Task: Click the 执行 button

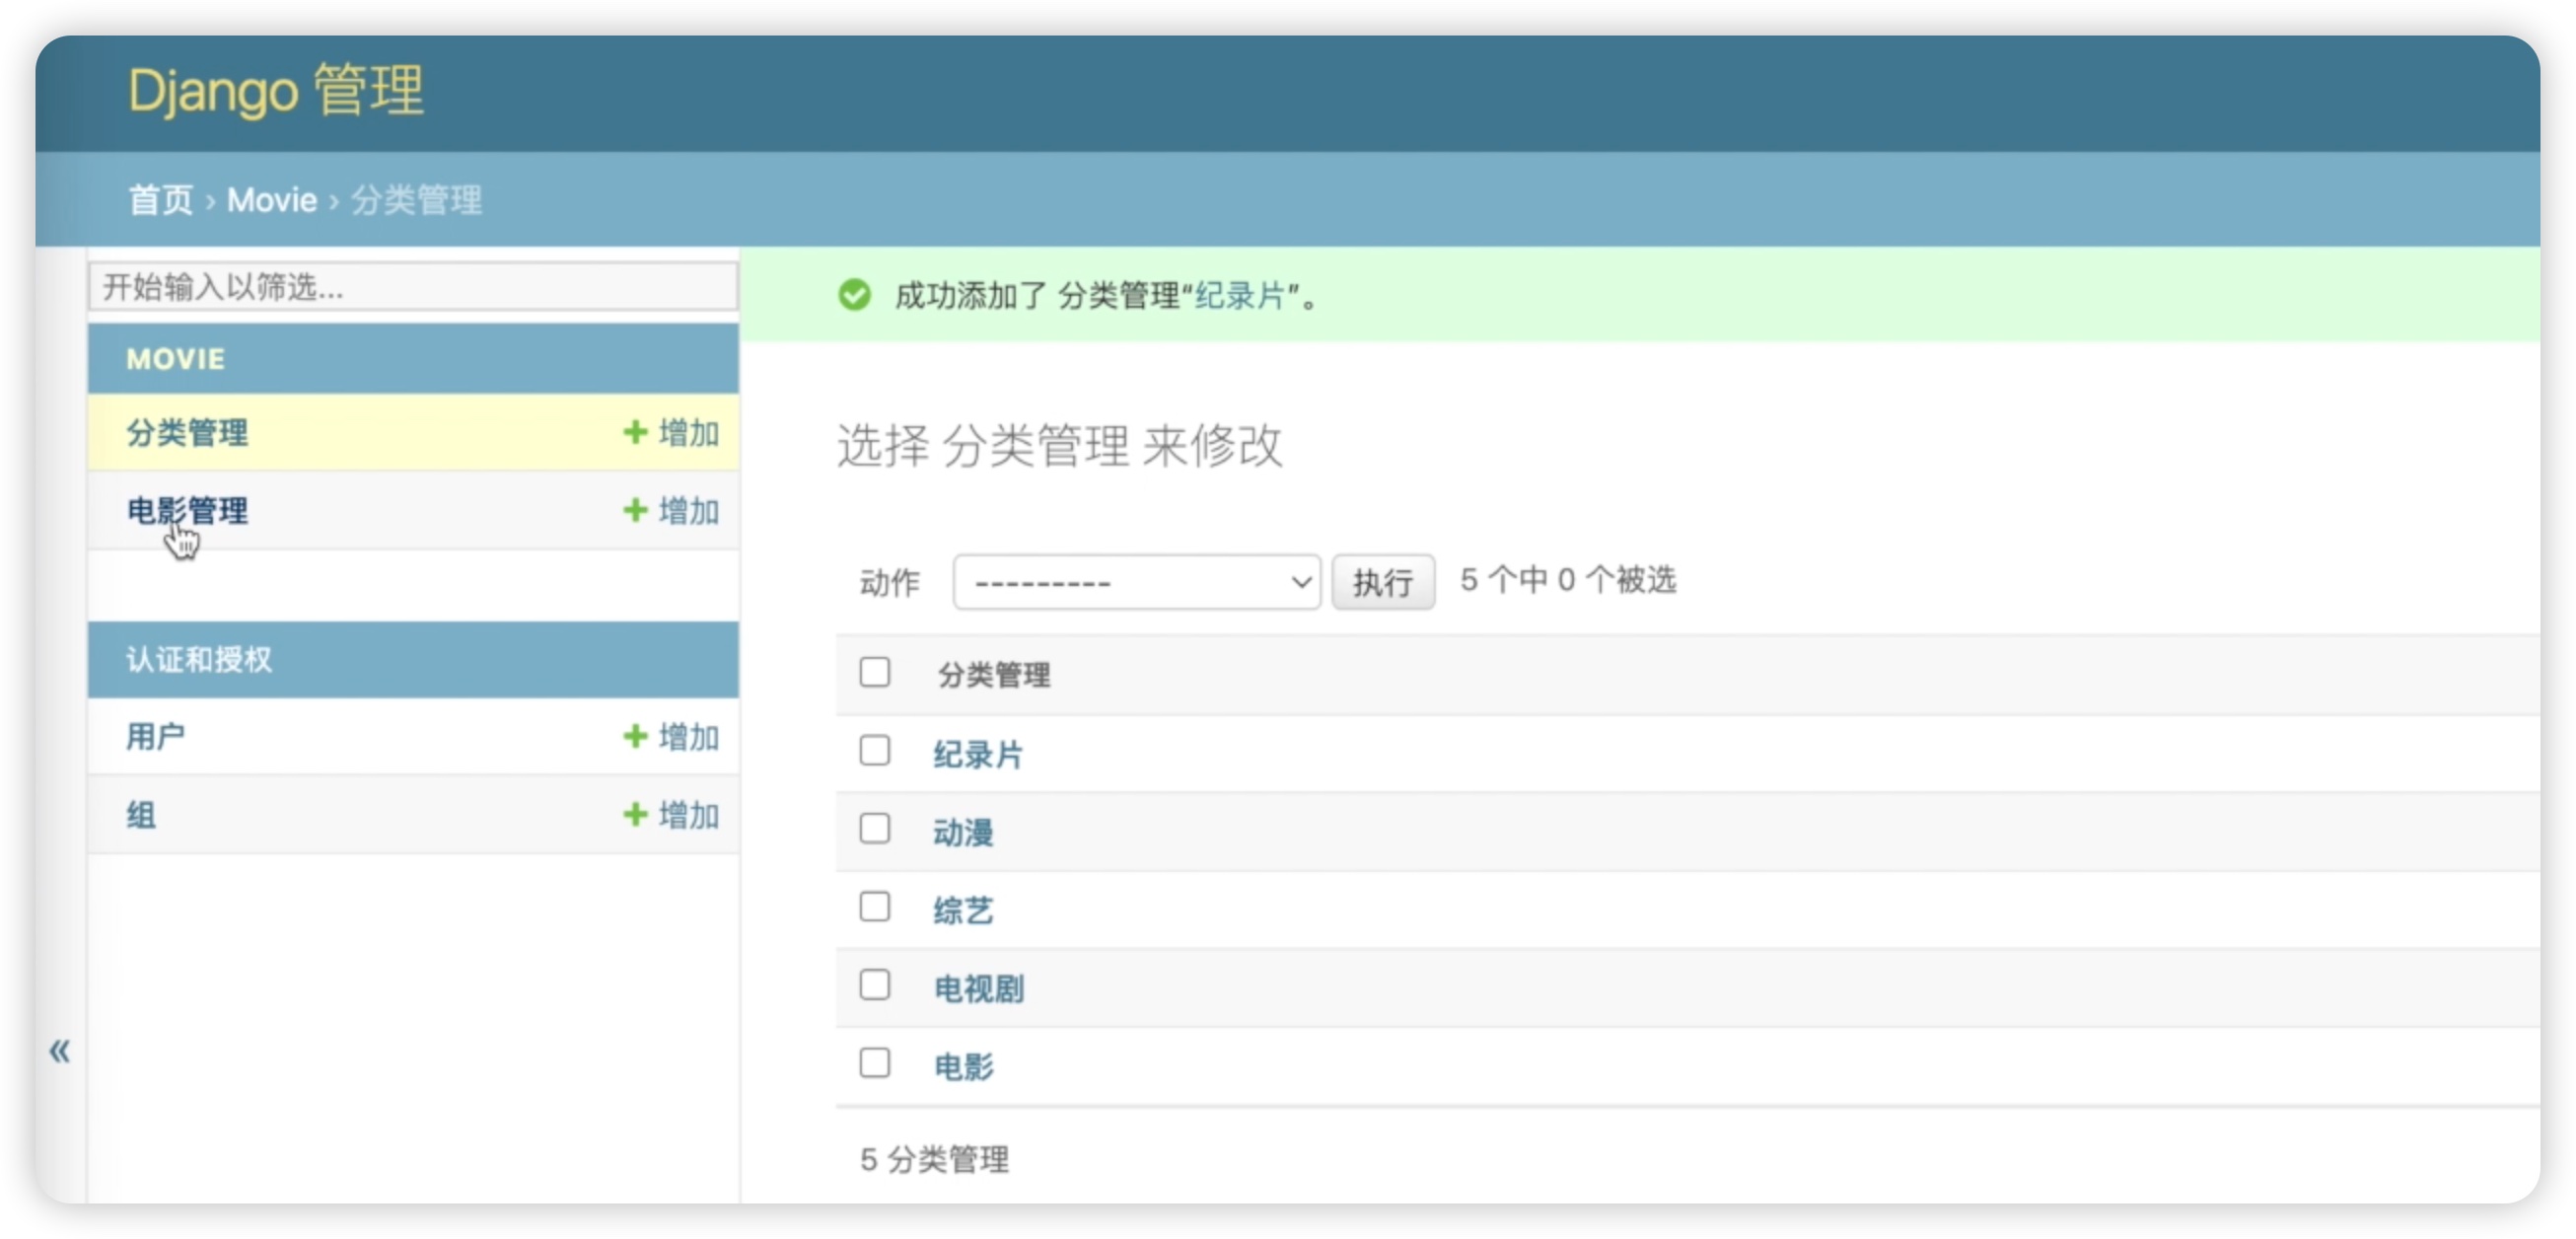Action: (x=1383, y=581)
